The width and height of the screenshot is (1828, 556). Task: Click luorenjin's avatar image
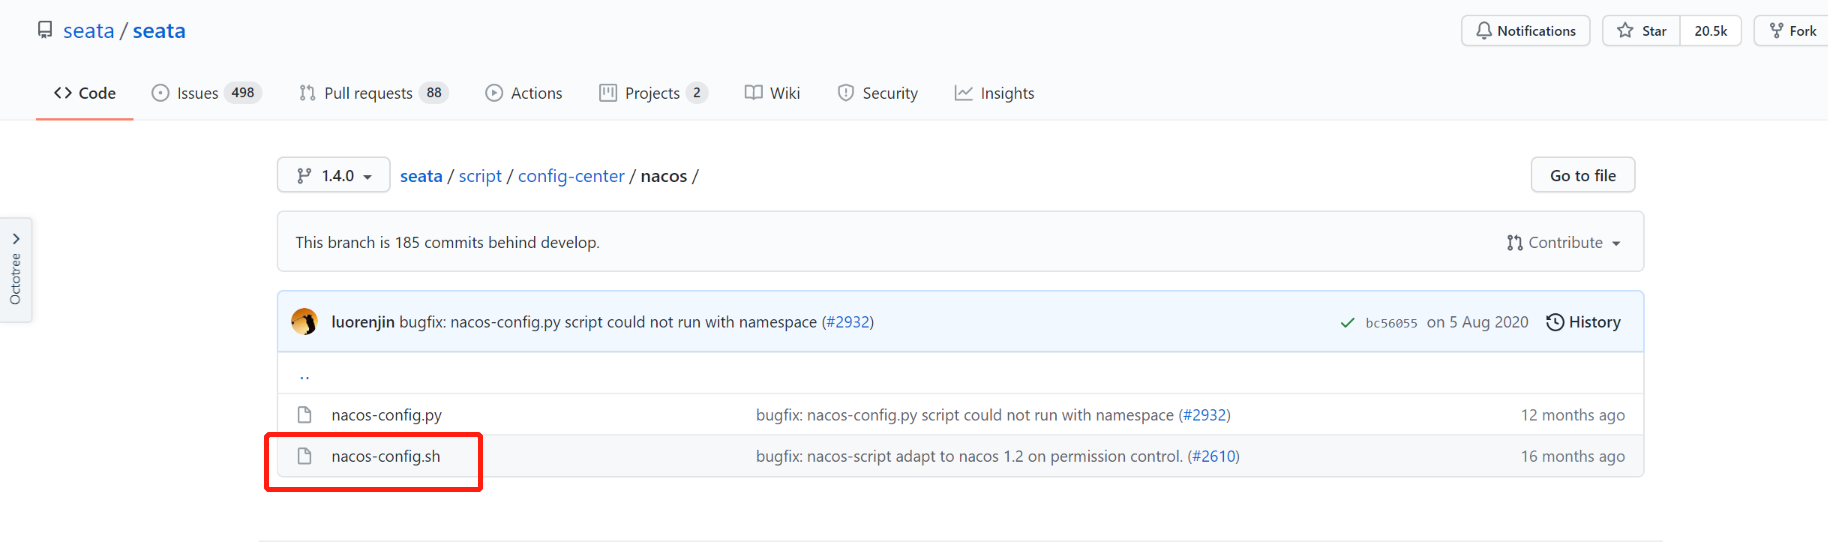tap(305, 322)
